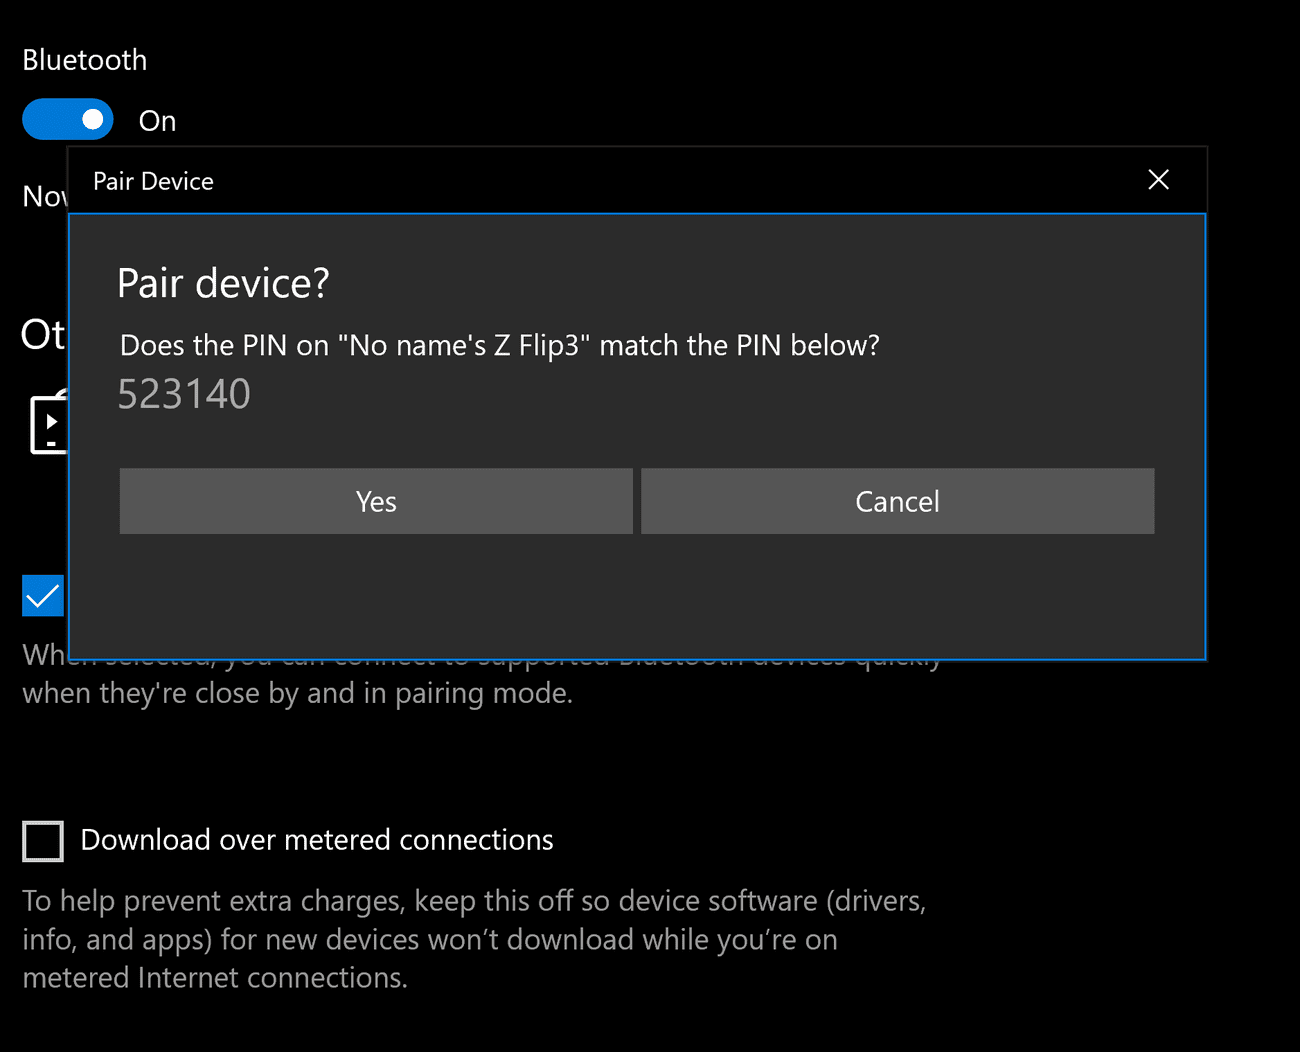The image size is (1300, 1052).
Task: Cancel pairing with No name's Z Flip3
Action: click(896, 501)
